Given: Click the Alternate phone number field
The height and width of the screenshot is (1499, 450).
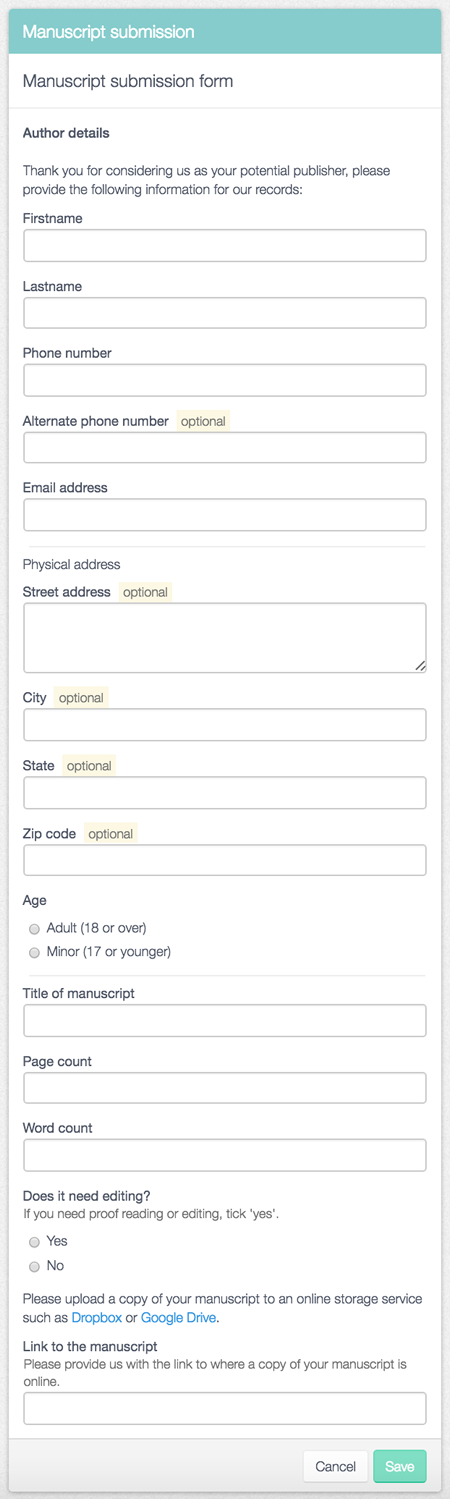Looking at the screenshot, I should (x=225, y=448).
